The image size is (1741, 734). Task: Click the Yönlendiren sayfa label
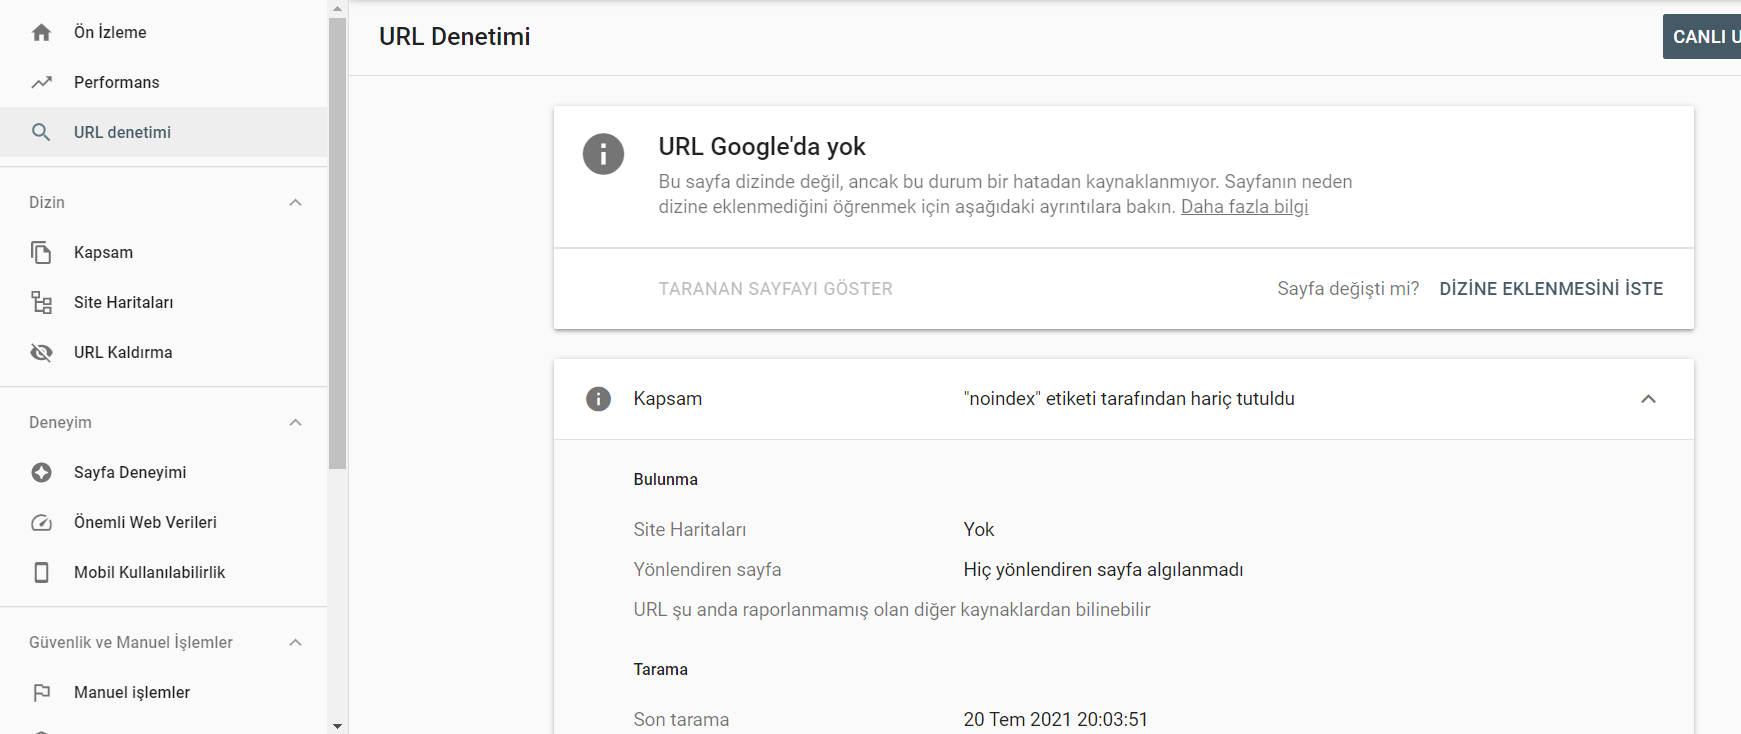707,569
